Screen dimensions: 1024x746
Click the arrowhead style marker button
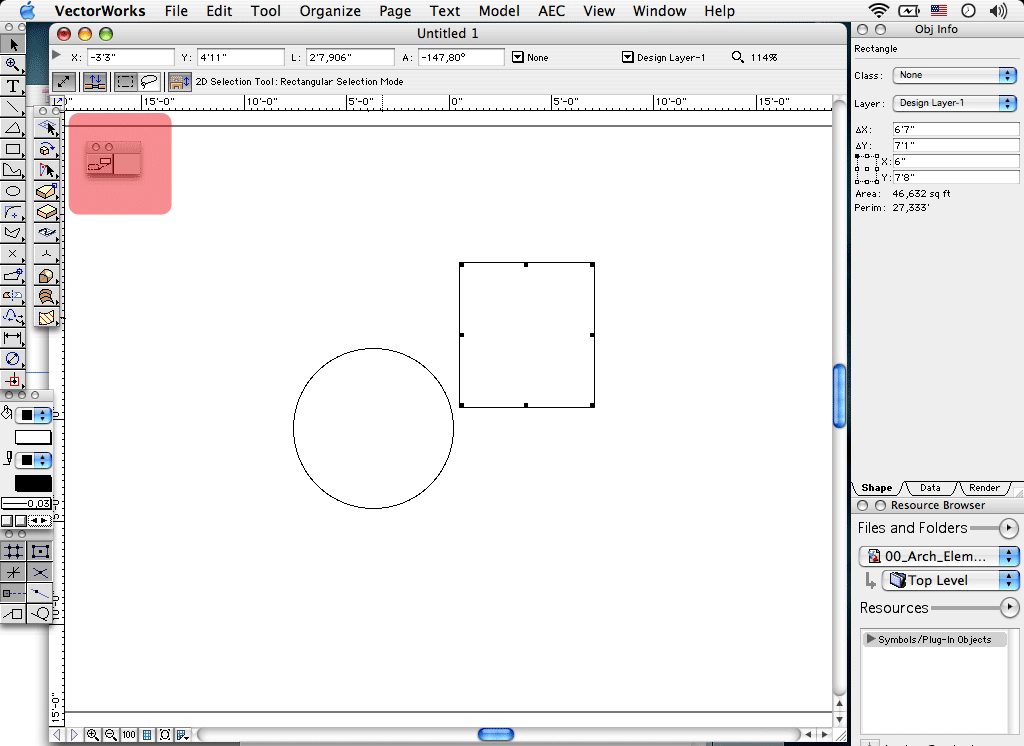click(x=40, y=521)
